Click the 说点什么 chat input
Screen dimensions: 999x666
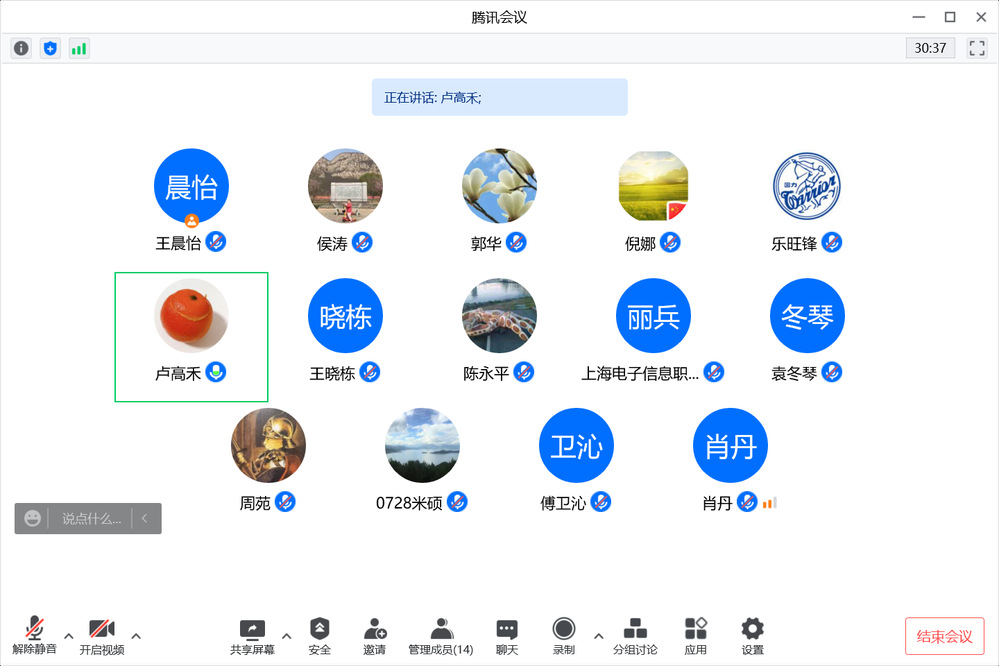(92, 519)
